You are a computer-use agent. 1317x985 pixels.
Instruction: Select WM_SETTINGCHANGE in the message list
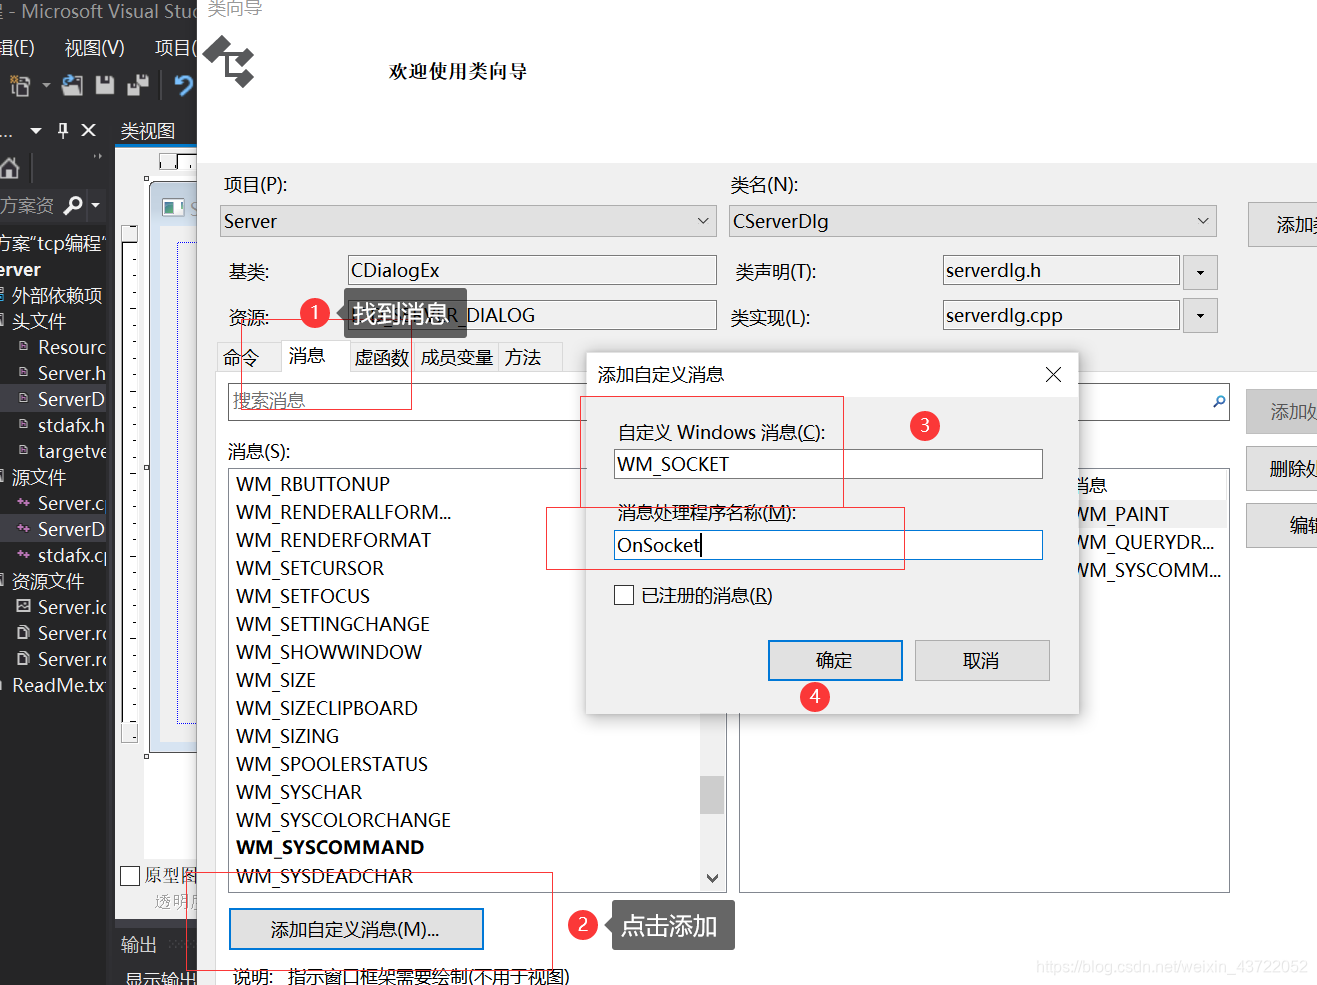tap(333, 624)
